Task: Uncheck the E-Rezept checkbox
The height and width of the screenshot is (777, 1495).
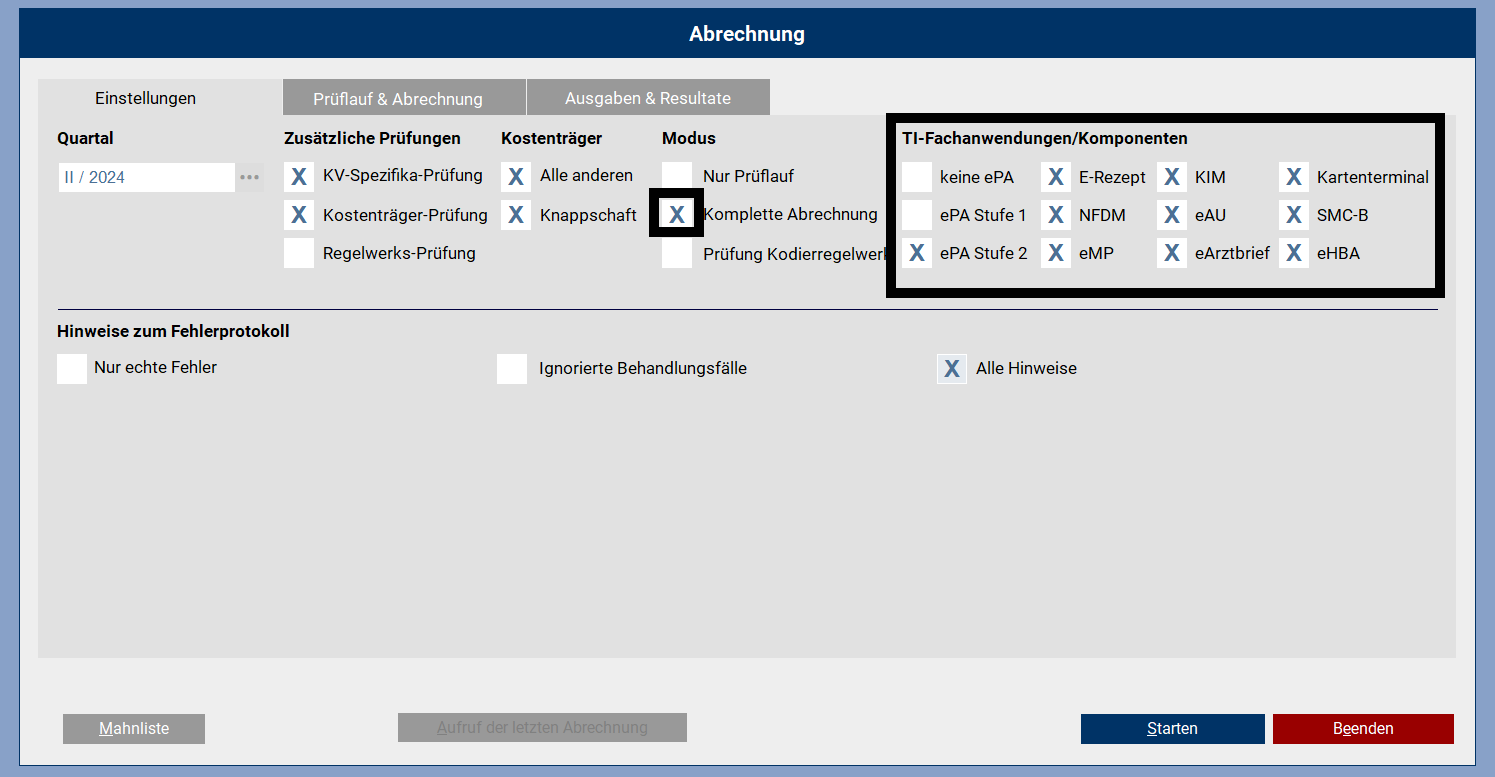Action: [x=1055, y=178]
